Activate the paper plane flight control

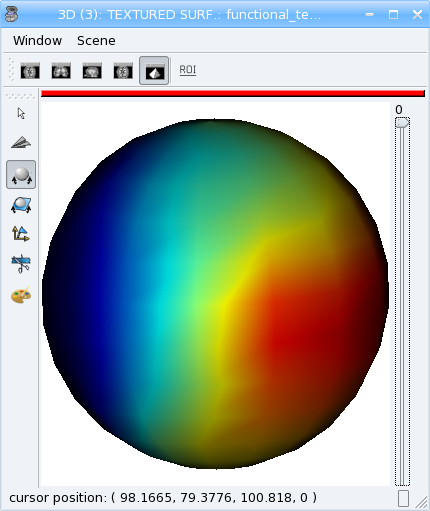[21, 143]
